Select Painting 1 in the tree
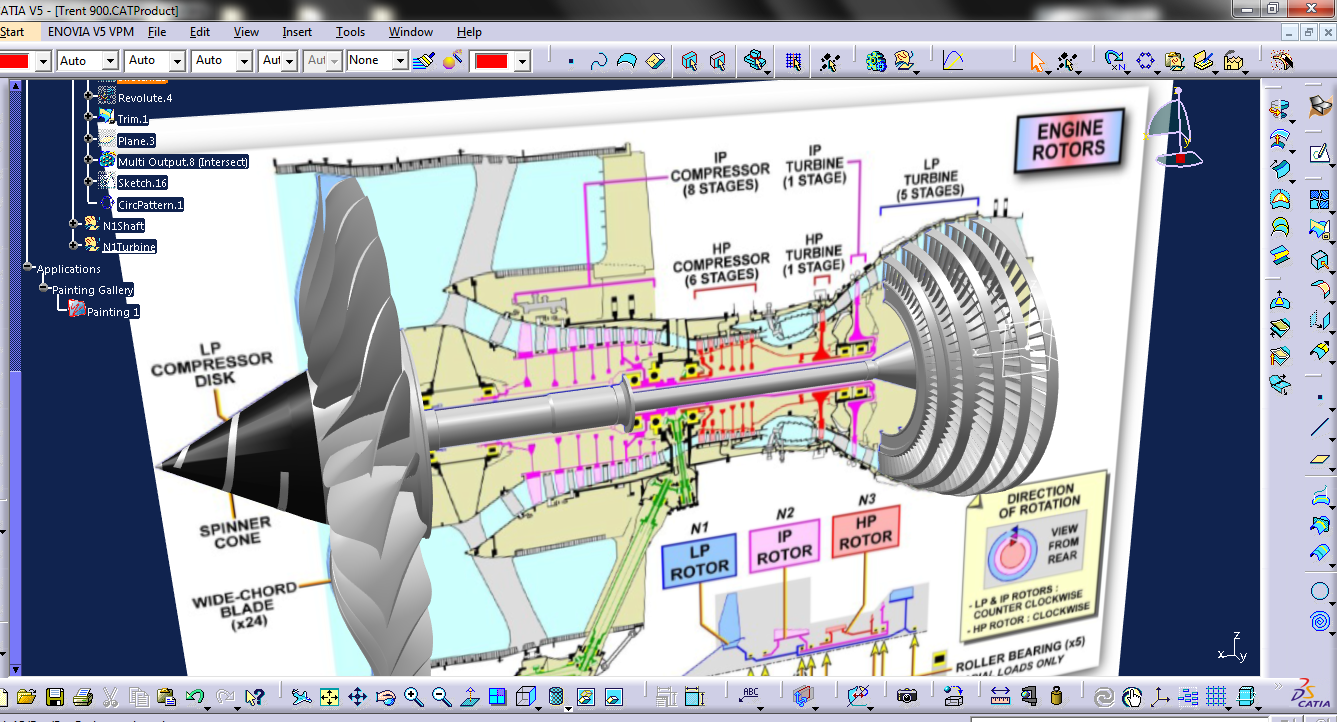The image size is (1337, 722). tap(113, 312)
